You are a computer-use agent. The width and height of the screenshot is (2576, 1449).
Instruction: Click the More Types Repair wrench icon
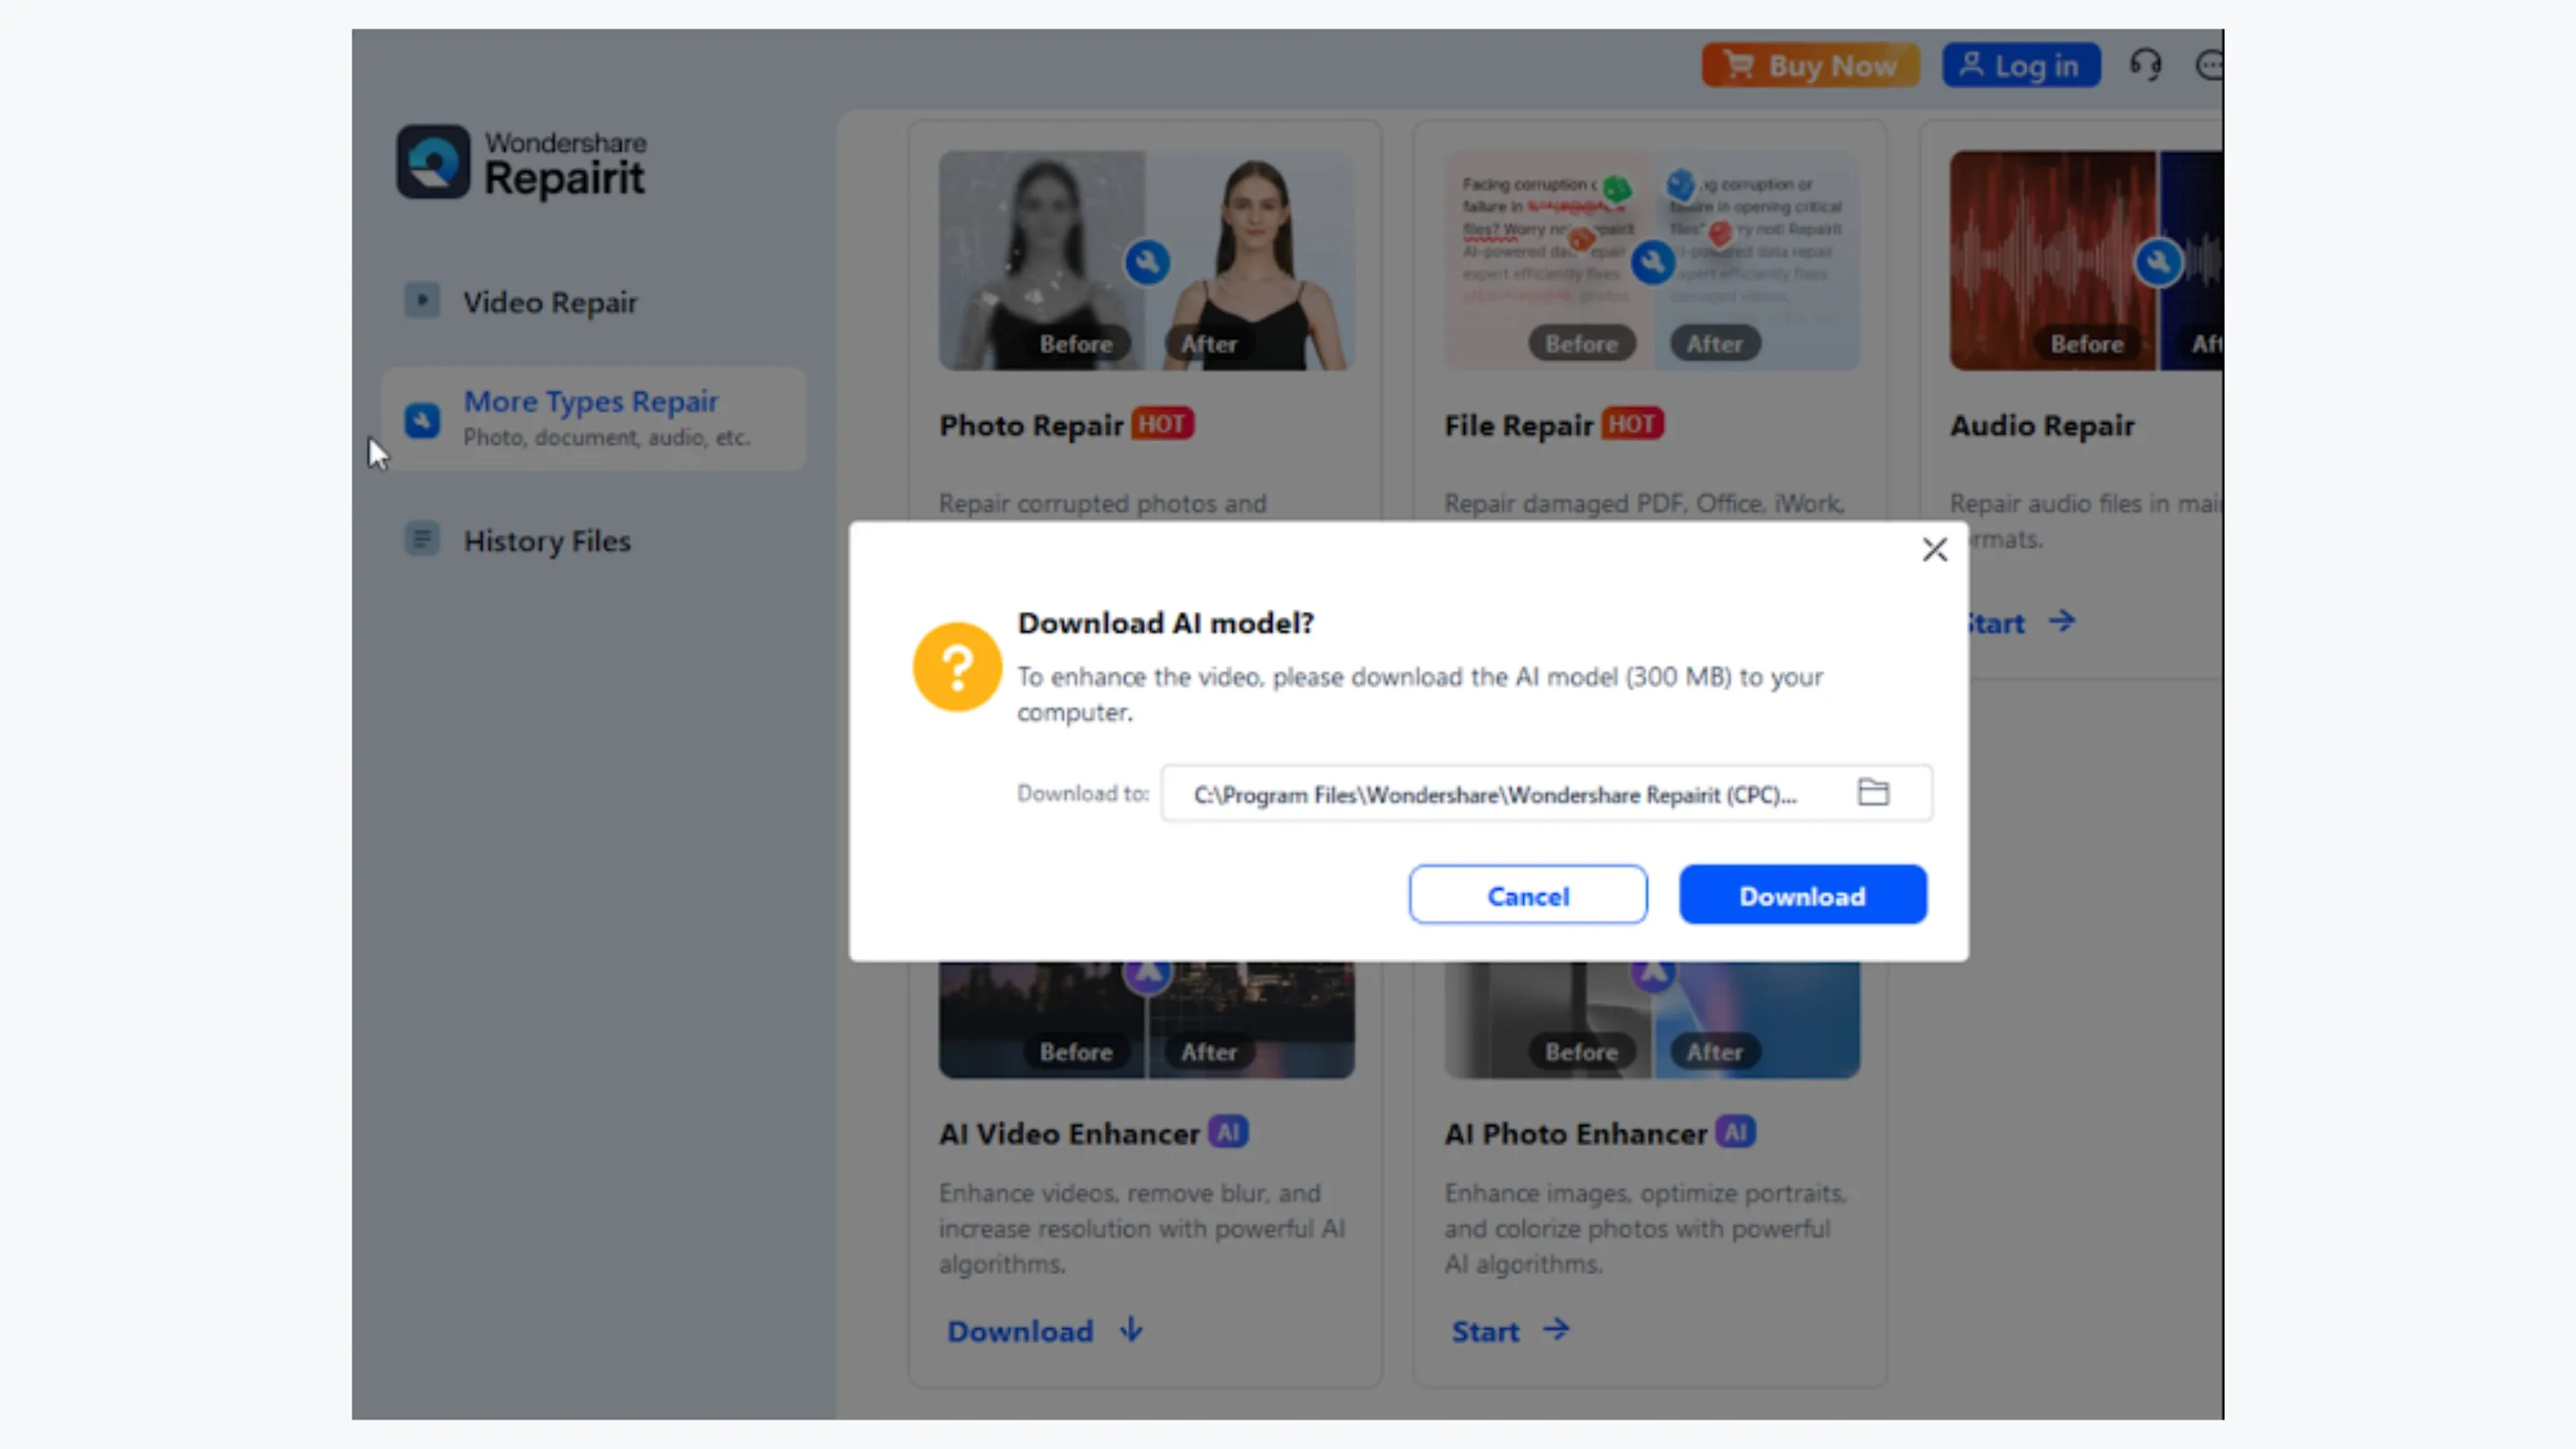point(422,420)
